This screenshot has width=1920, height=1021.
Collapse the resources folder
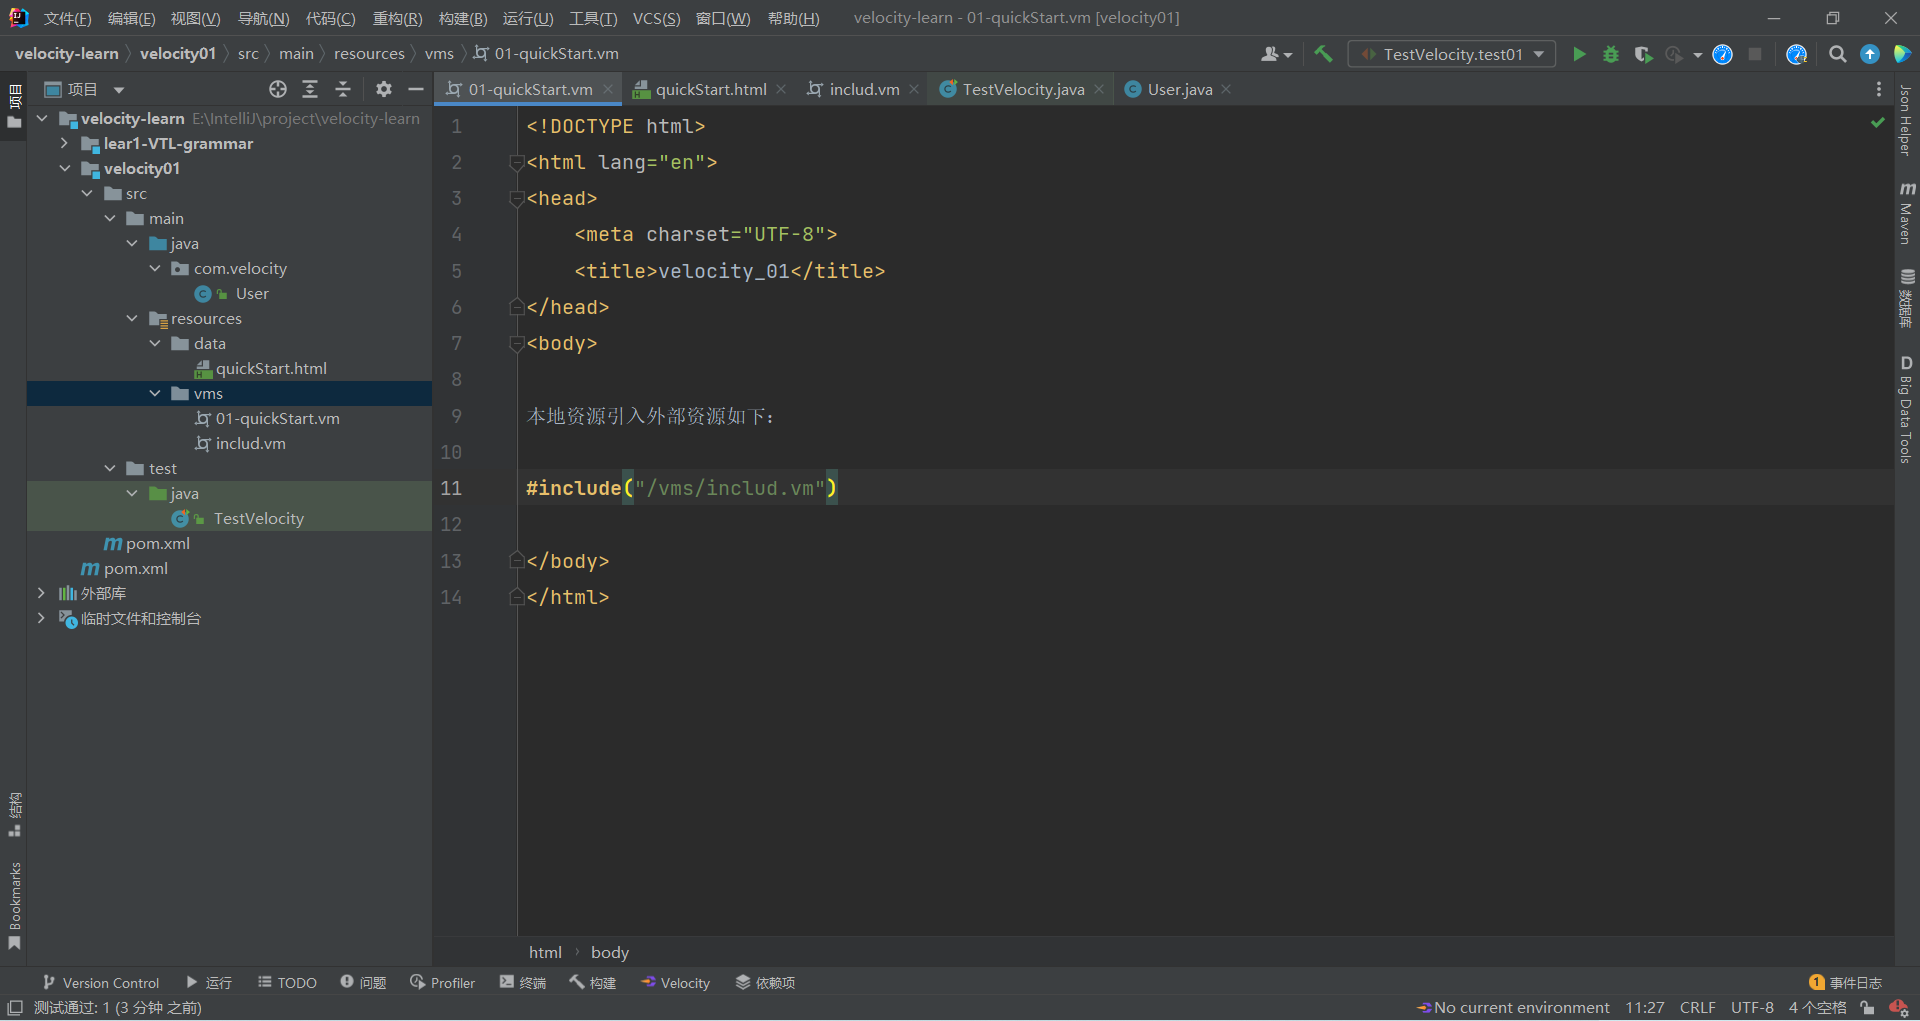pyautogui.click(x=132, y=318)
